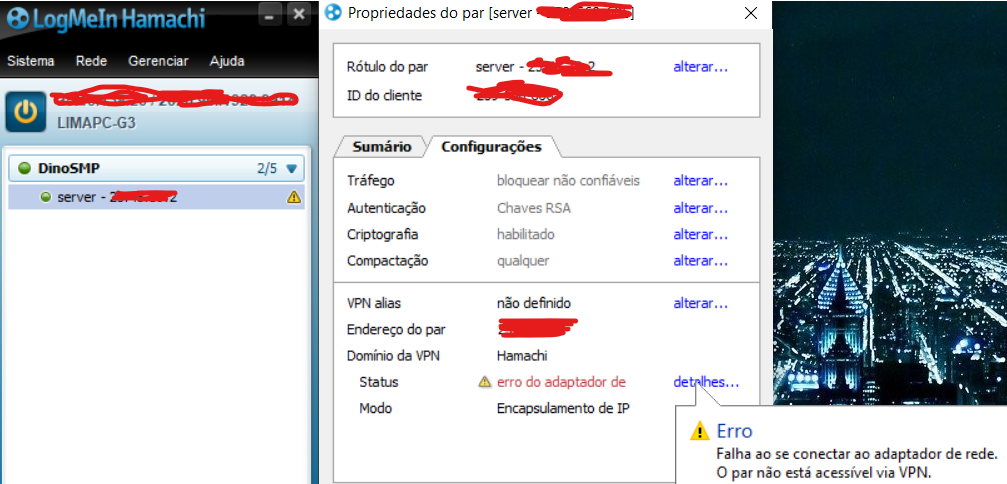Click alterar next to Rótulo do par
This screenshot has height=484, width=1007.
pyautogui.click(x=701, y=67)
